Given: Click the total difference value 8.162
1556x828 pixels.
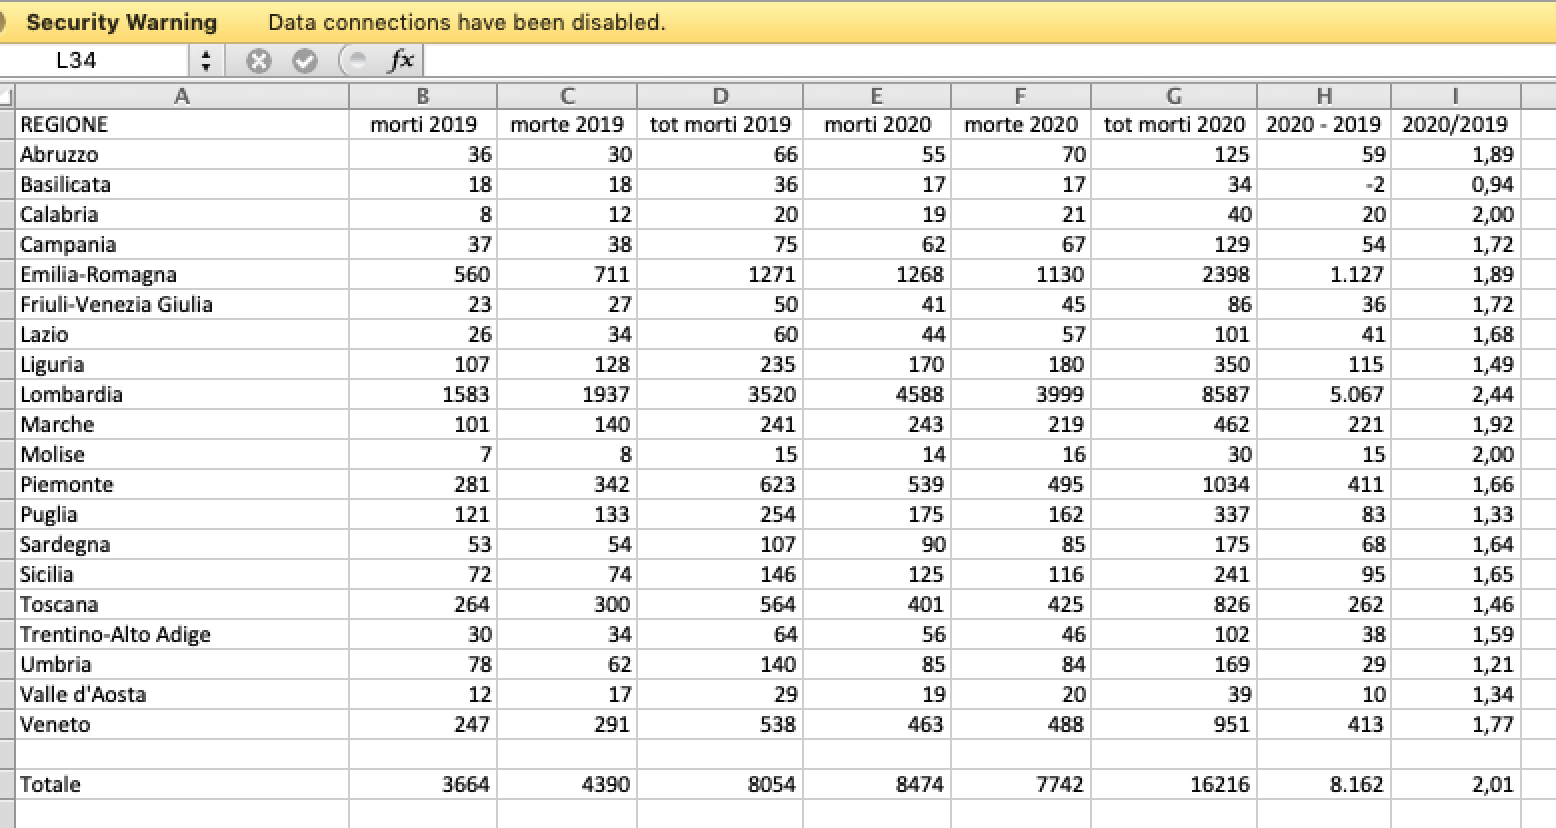Looking at the screenshot, I should click(x=1324, y=784).
